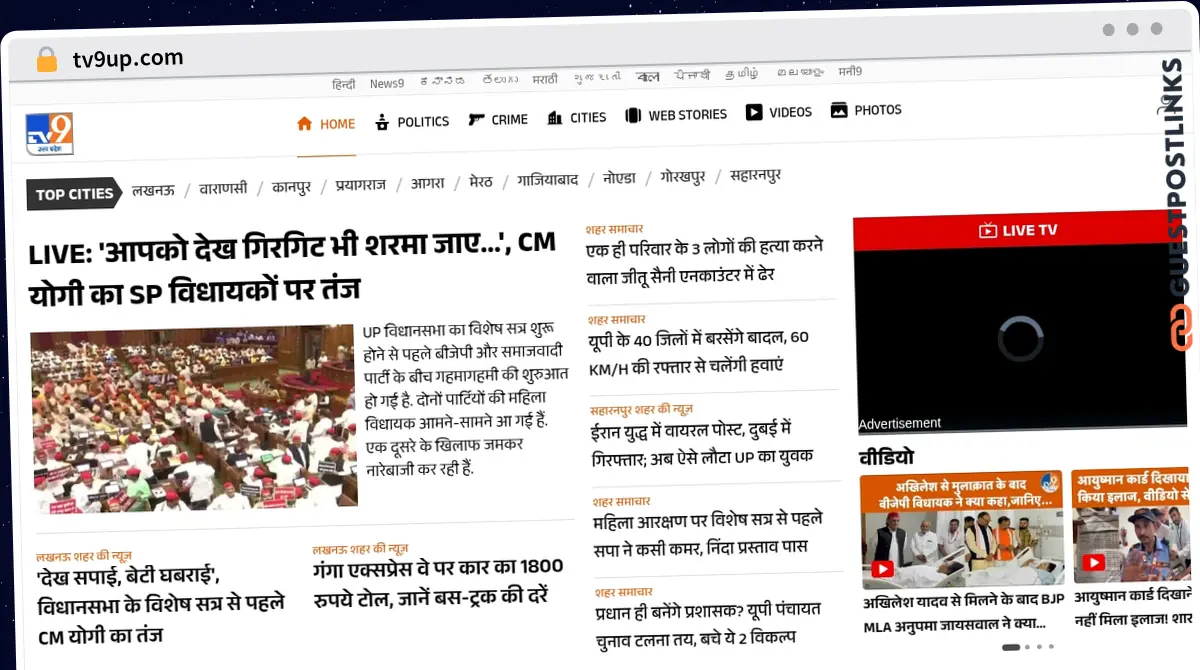Click सहारनपुर शहर की न्यूज़ category tag
Screen dimensions: 1200x670
point(641,410)
